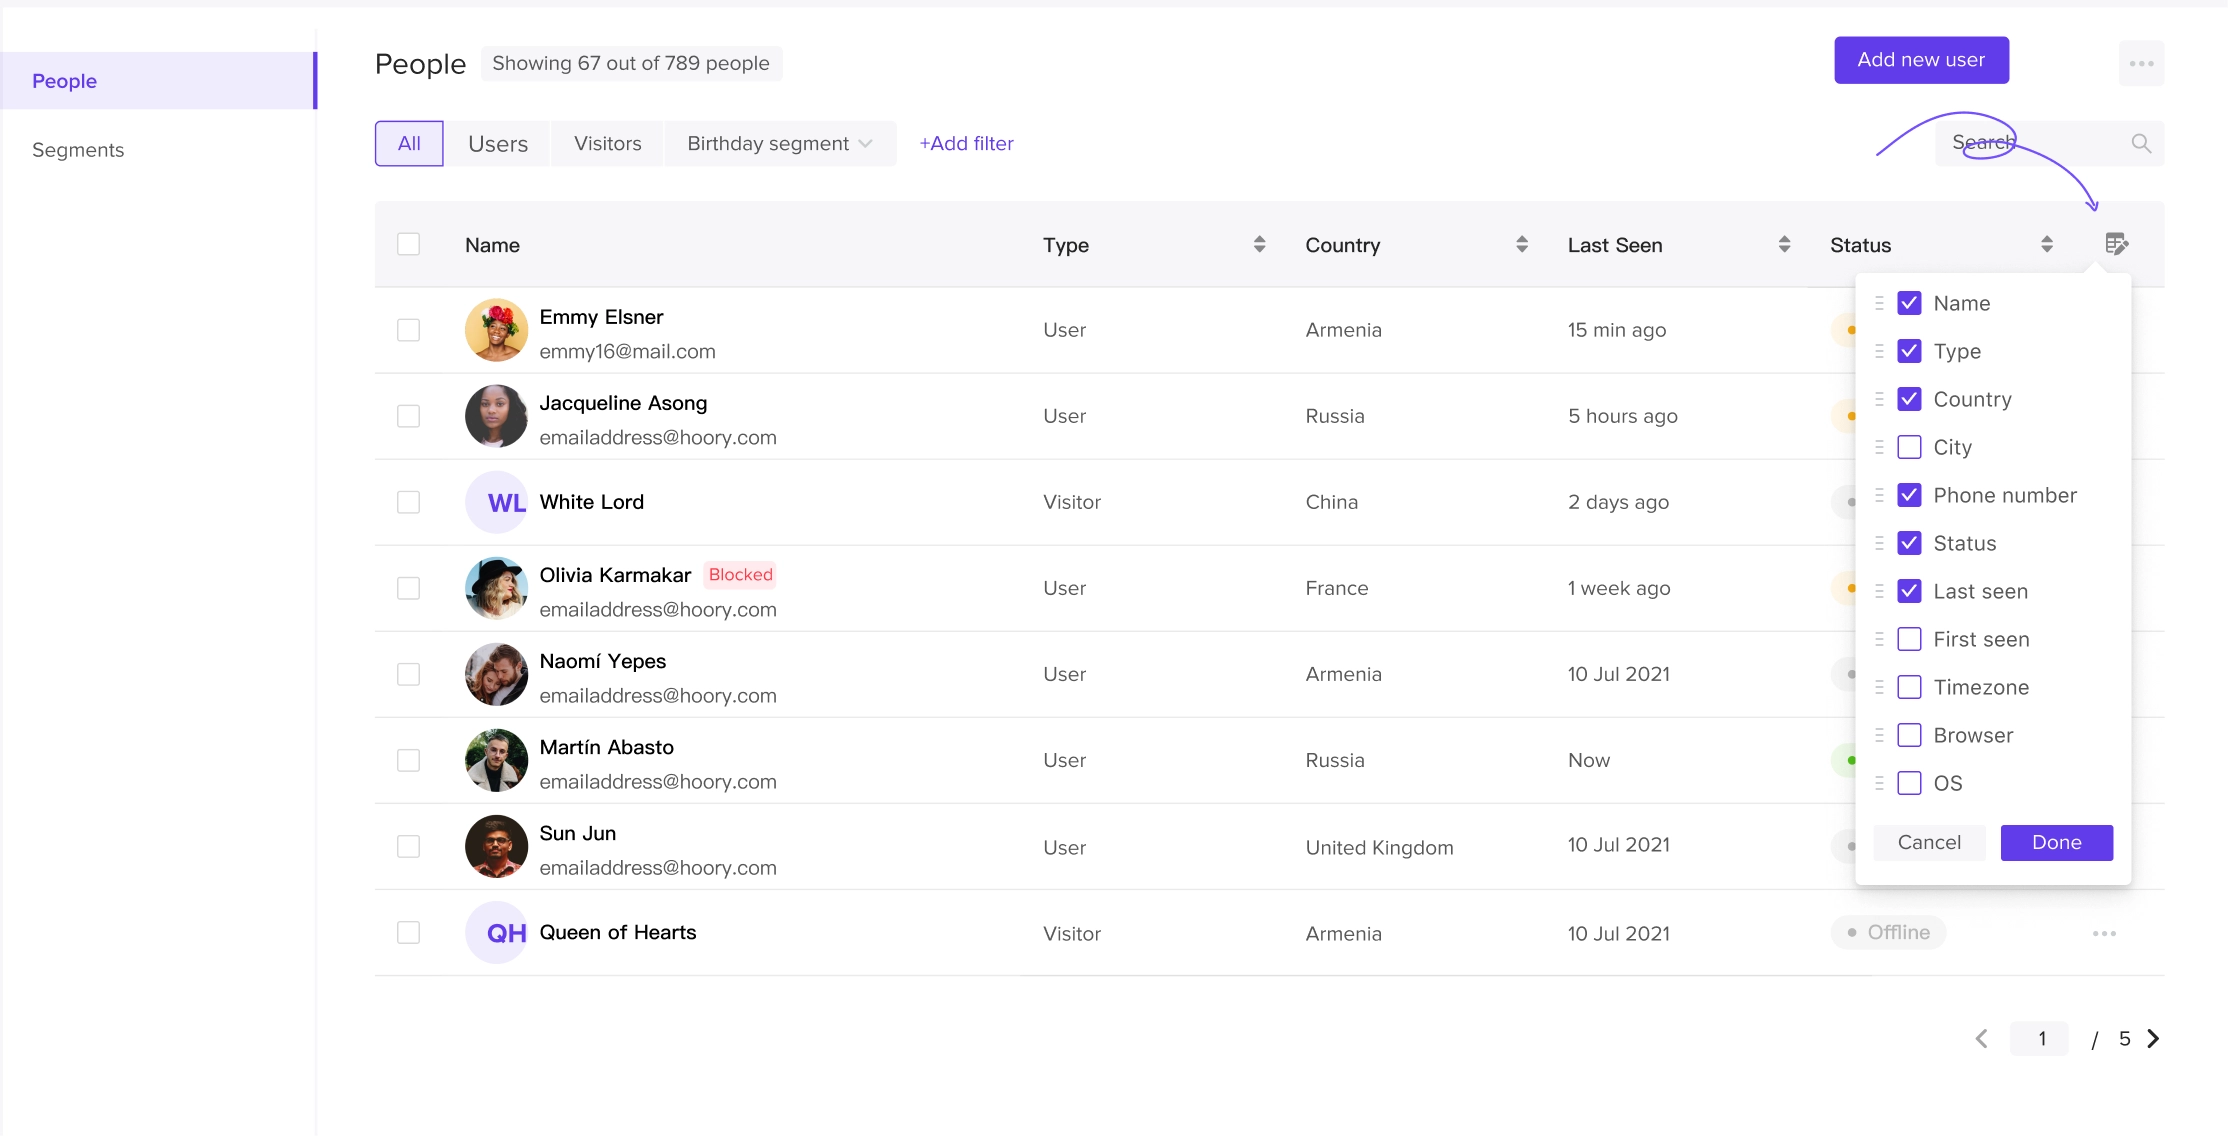Uncheck the Type column checkbox
The height and width of the screenshot is (1136, 2228).
(1909, 351)
